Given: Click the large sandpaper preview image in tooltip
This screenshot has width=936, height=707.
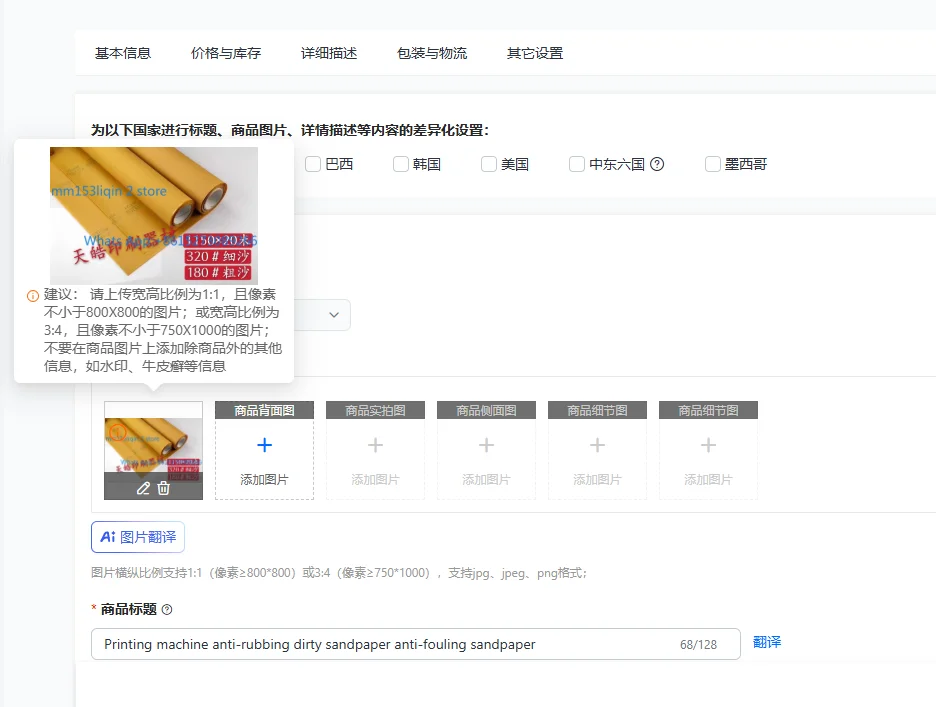Looking at the screenshot, I should [x=154, y=216].
